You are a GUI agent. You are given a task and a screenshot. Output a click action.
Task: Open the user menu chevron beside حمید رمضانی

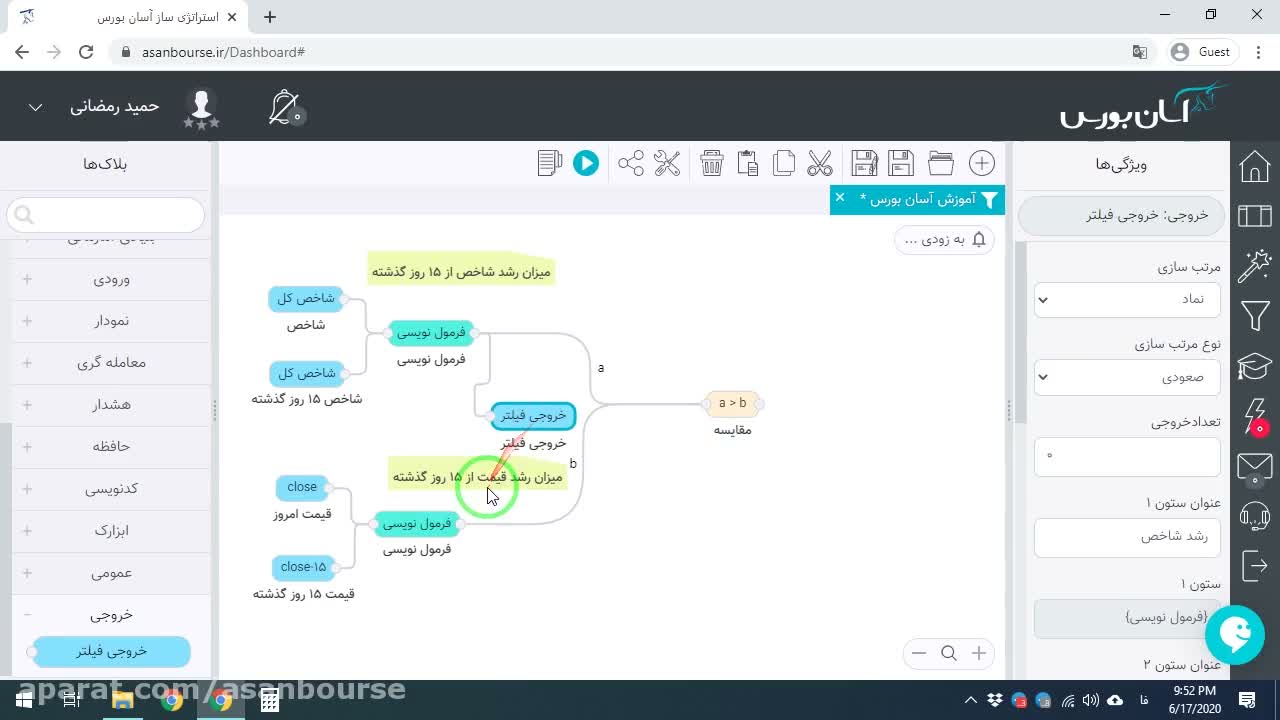[35, 107]
